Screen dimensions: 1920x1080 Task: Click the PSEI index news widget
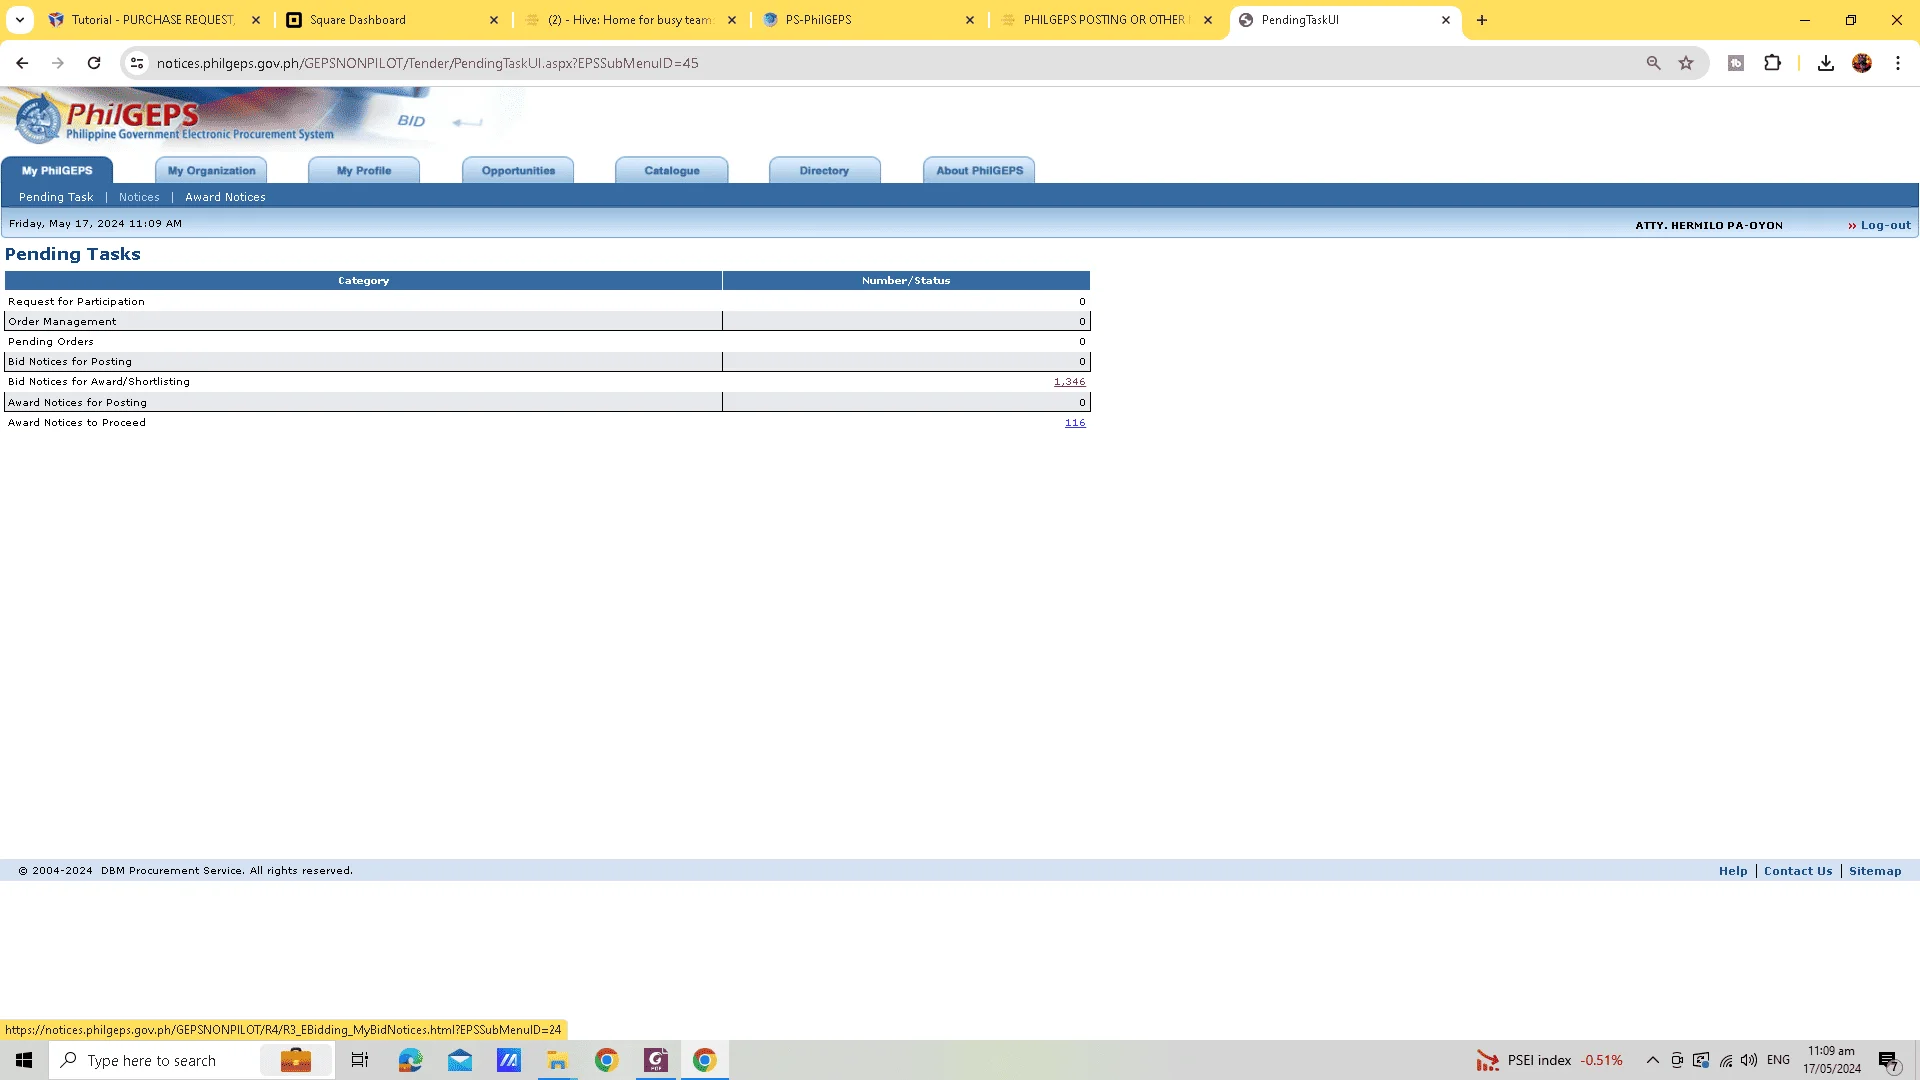(x=1550, y=1060)
